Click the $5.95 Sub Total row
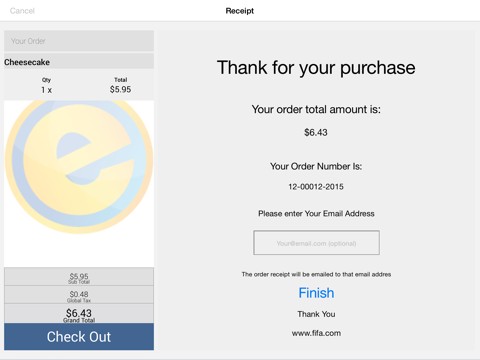The height and width of the screenshot is (360, 480). coord(79,277)
